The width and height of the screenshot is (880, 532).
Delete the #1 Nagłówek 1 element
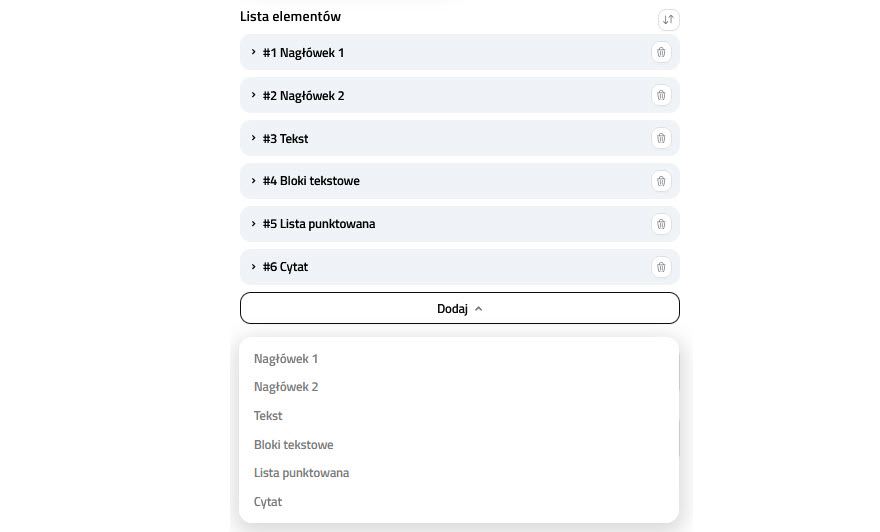point(660,52)
